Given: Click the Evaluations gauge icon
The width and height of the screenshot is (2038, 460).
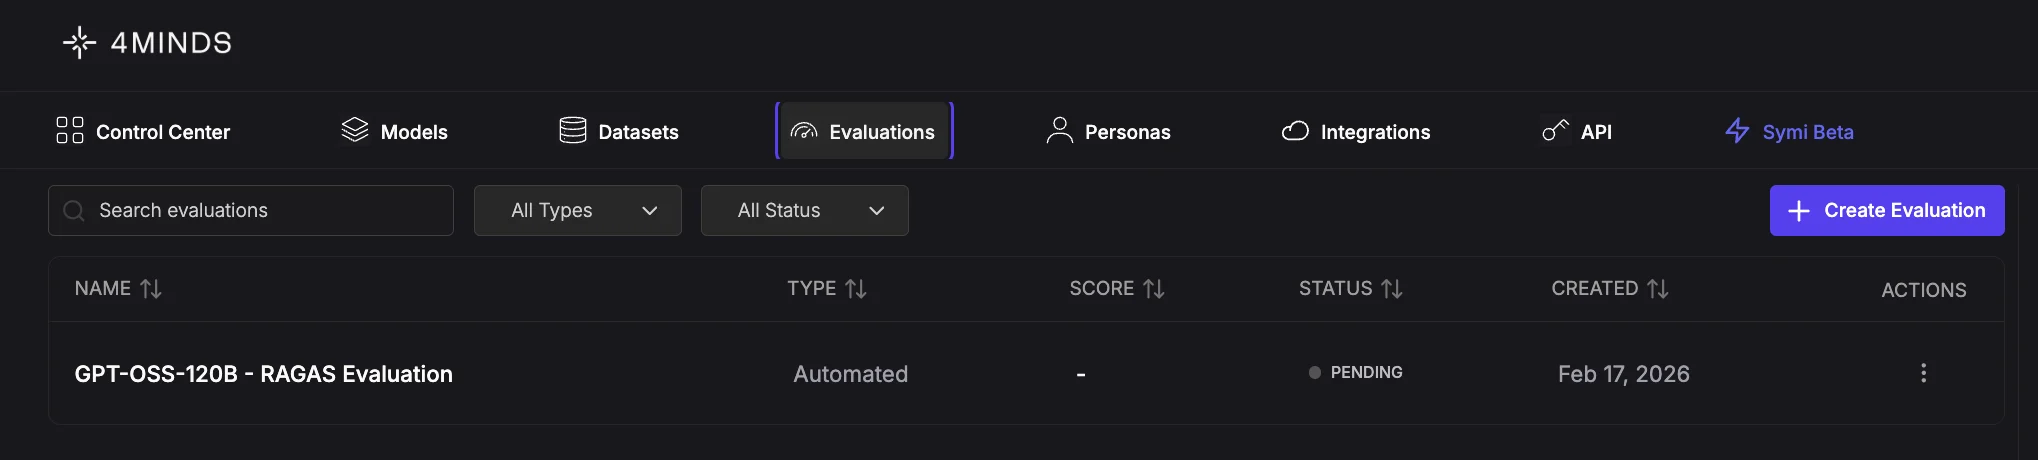Looking at the screenshot, I should 804,131.
